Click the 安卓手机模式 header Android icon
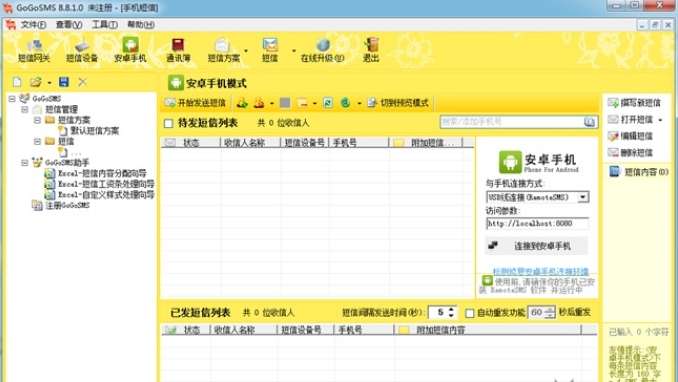Screen dimensions: 678x382 pyautogui.click(x=176, y=83)
